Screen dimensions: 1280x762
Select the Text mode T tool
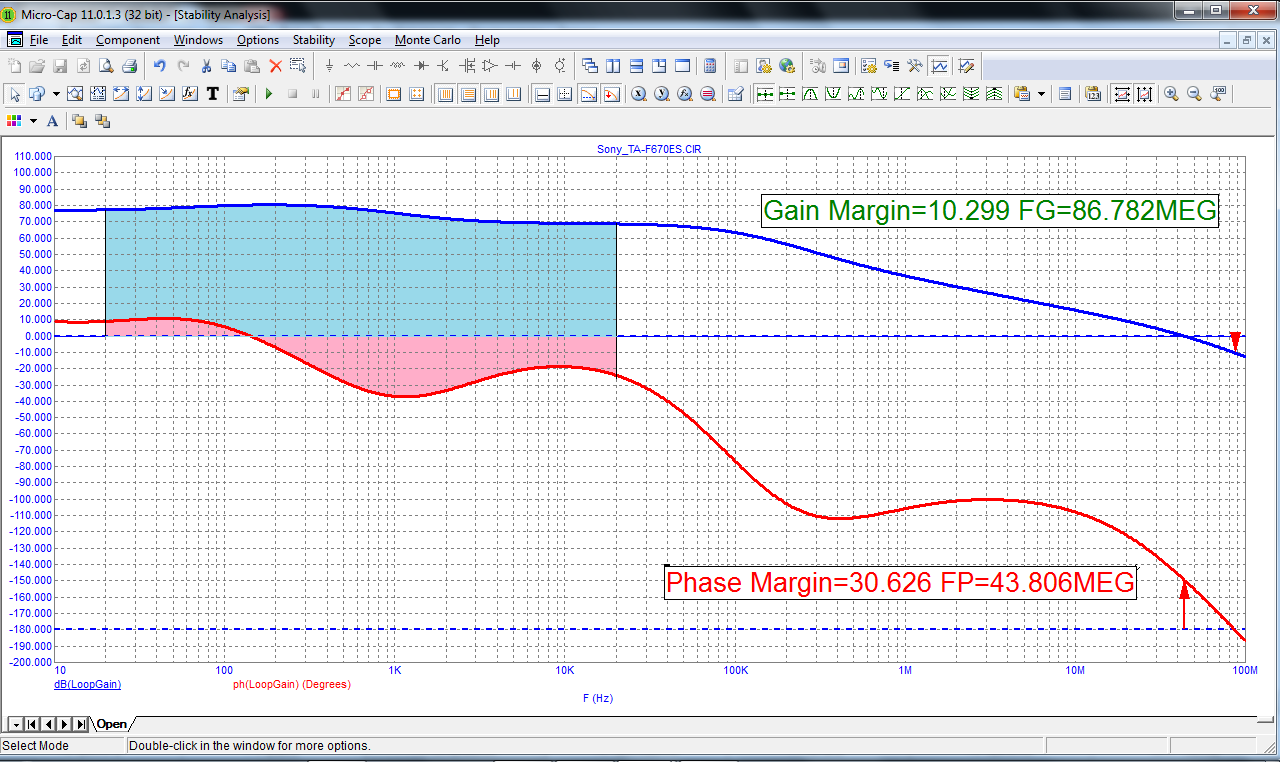[212, 94]
